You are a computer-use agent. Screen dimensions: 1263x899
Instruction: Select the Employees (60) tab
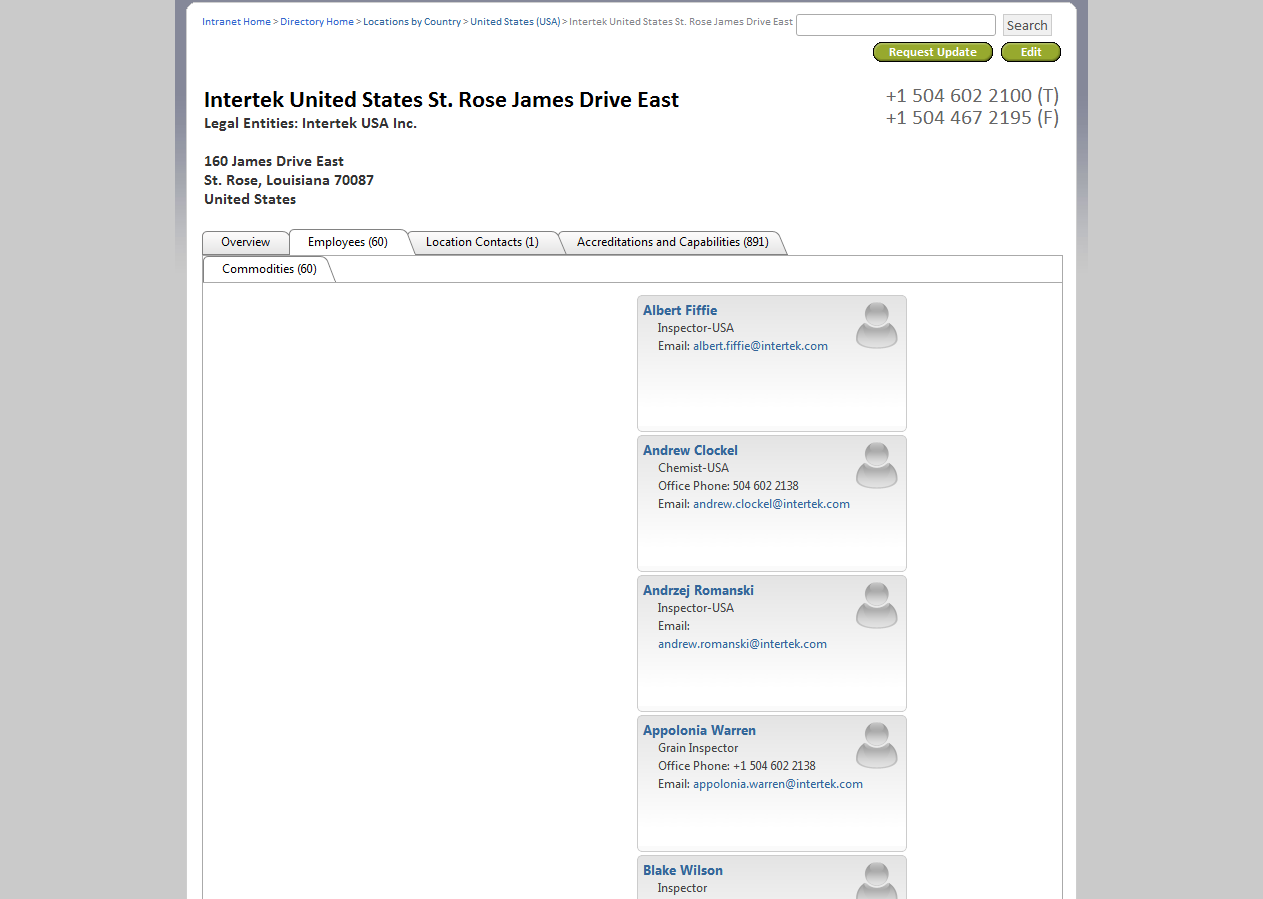pyautogui.click(x=348, y=242)
